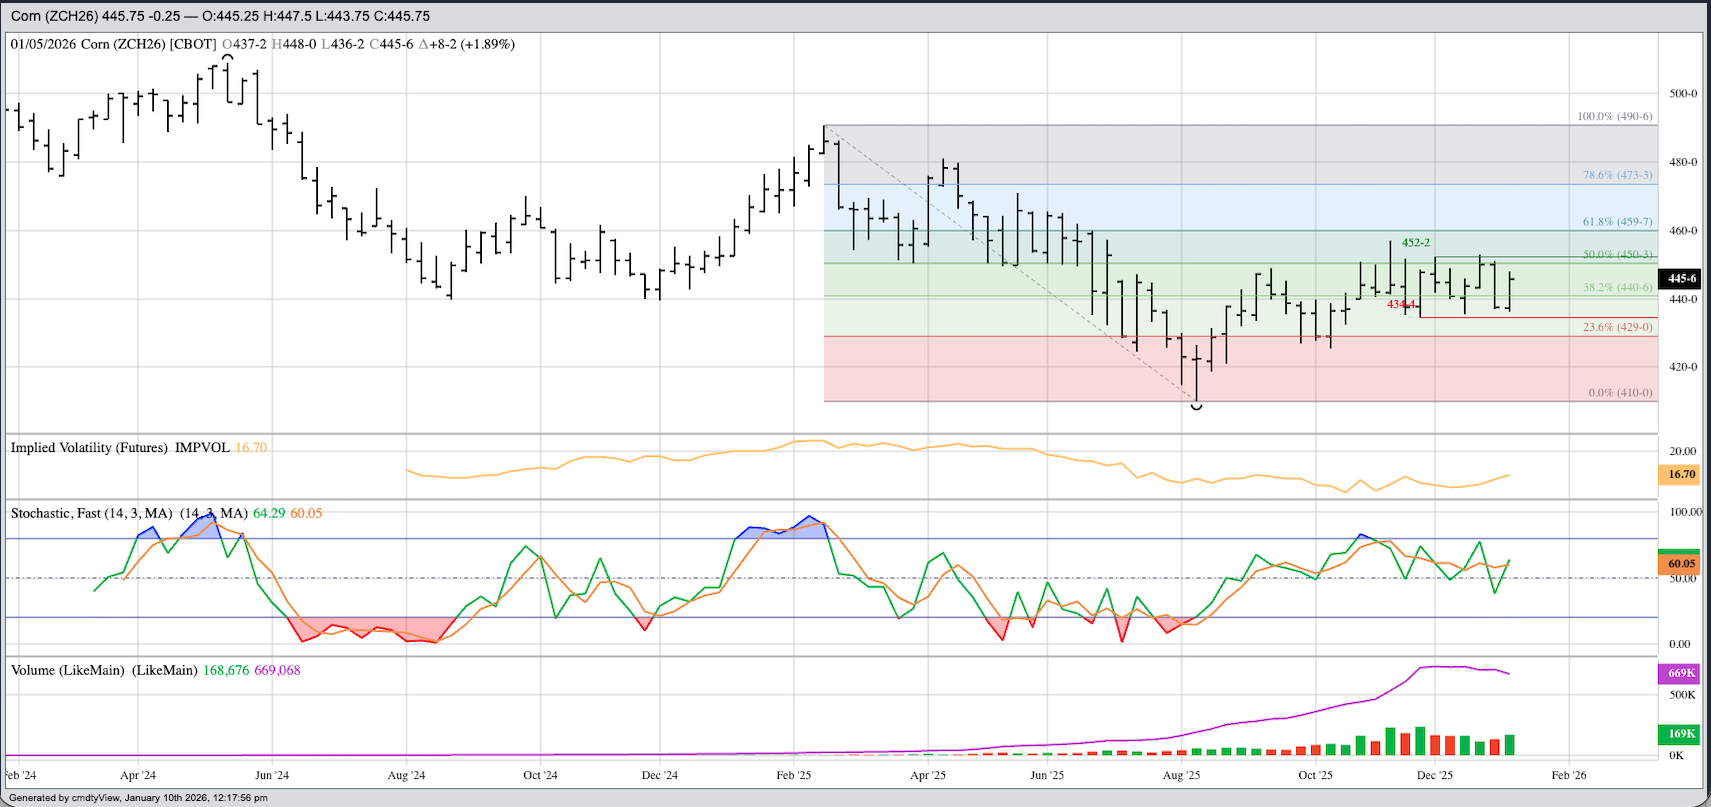Click the Volume (LikeMain) pane label

(x=68, y=670)
